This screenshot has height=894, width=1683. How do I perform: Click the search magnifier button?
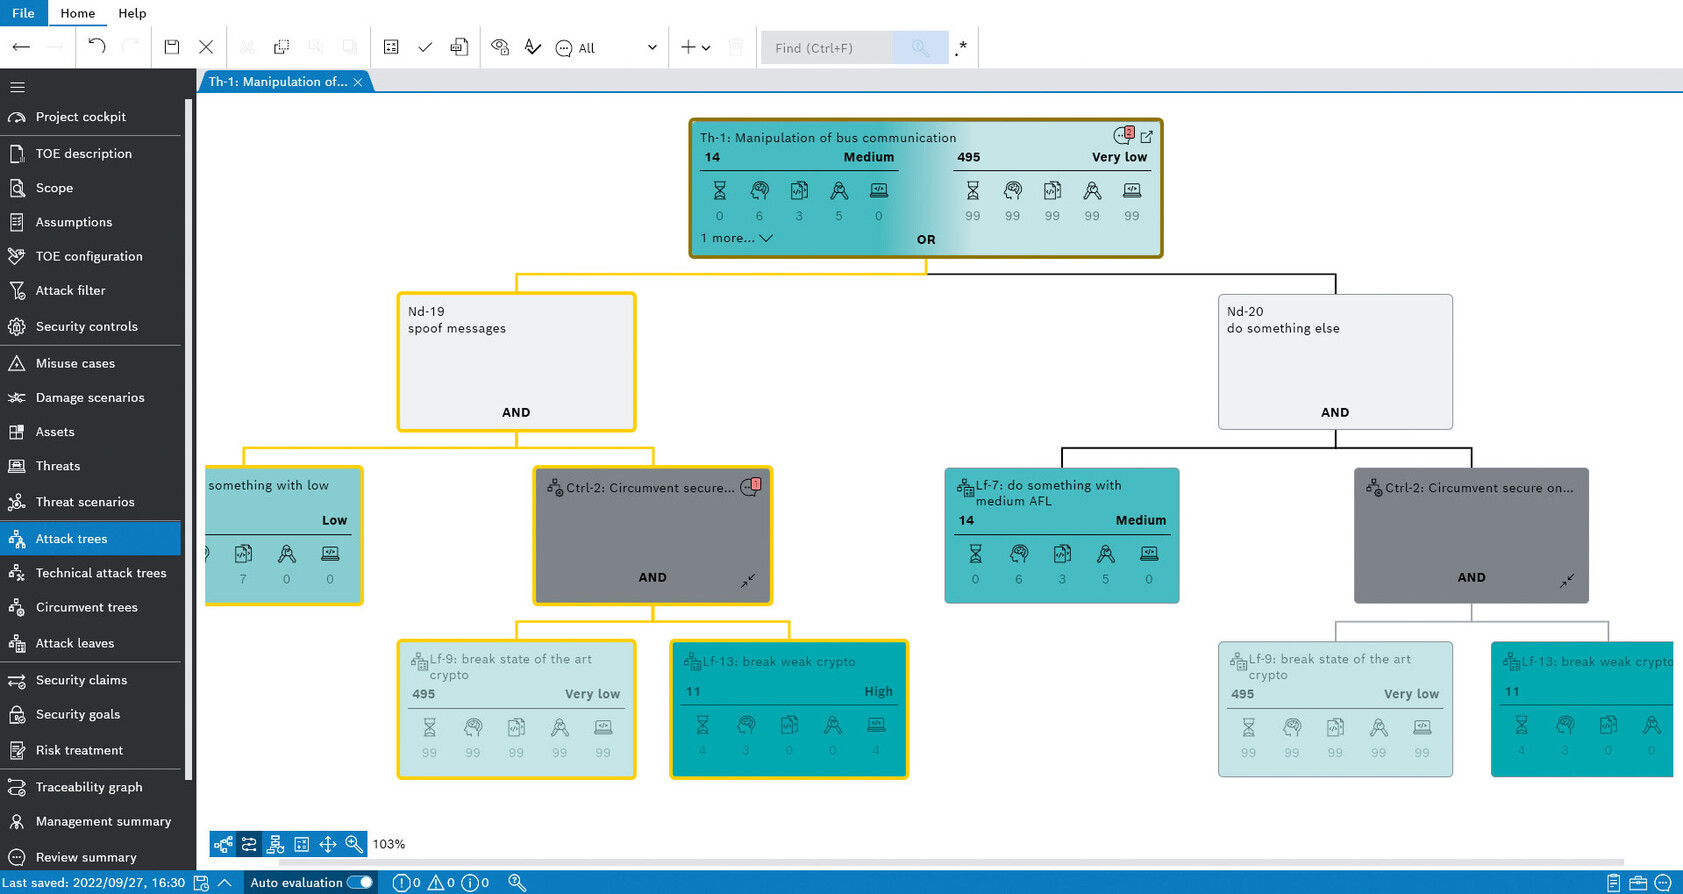[x=920, y=48]
